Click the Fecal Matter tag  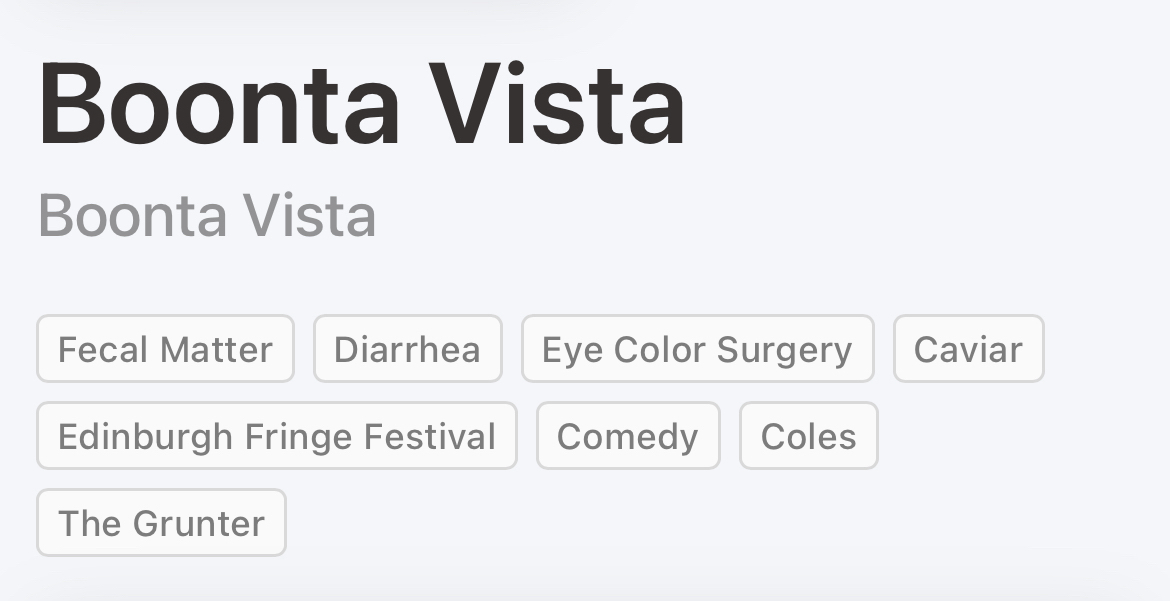165,349
